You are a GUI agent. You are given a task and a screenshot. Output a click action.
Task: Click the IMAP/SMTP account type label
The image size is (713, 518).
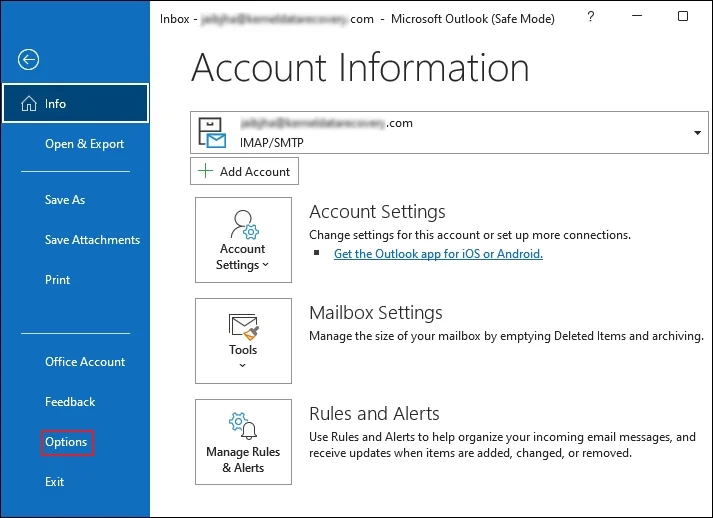coord(272,143)
